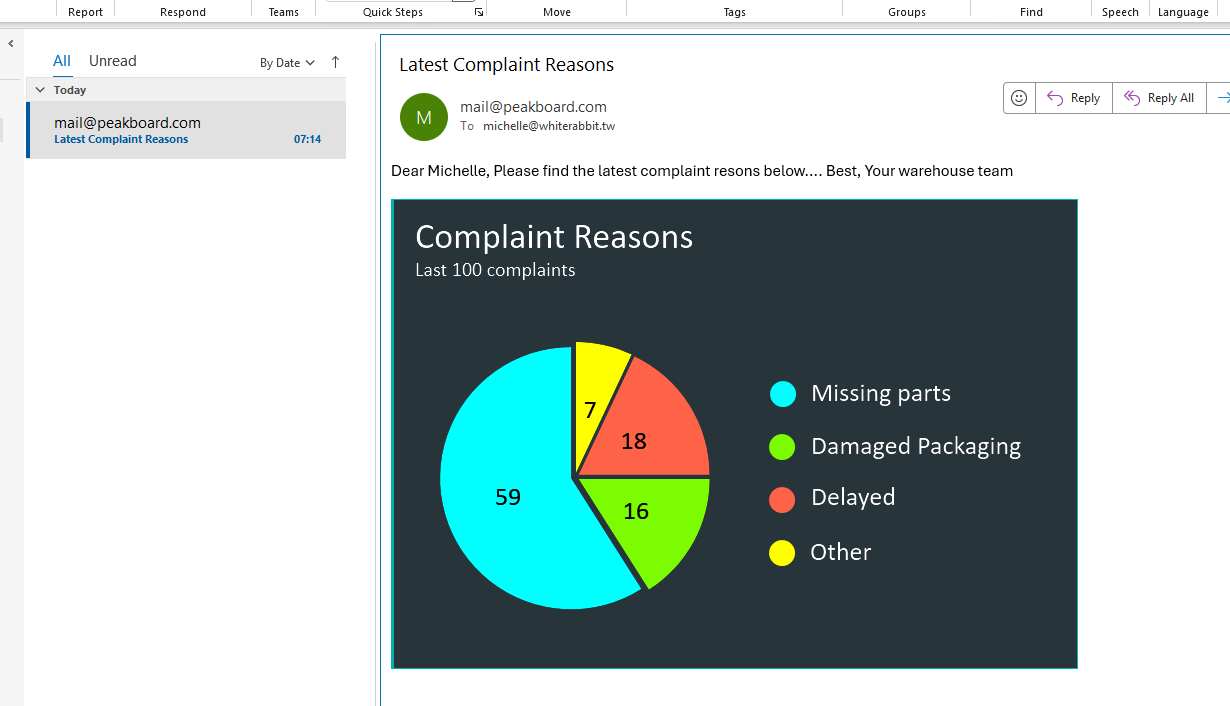The image size is (1230, 706).
Task: Click the Teams ribbon group
Action: [283, 11]
